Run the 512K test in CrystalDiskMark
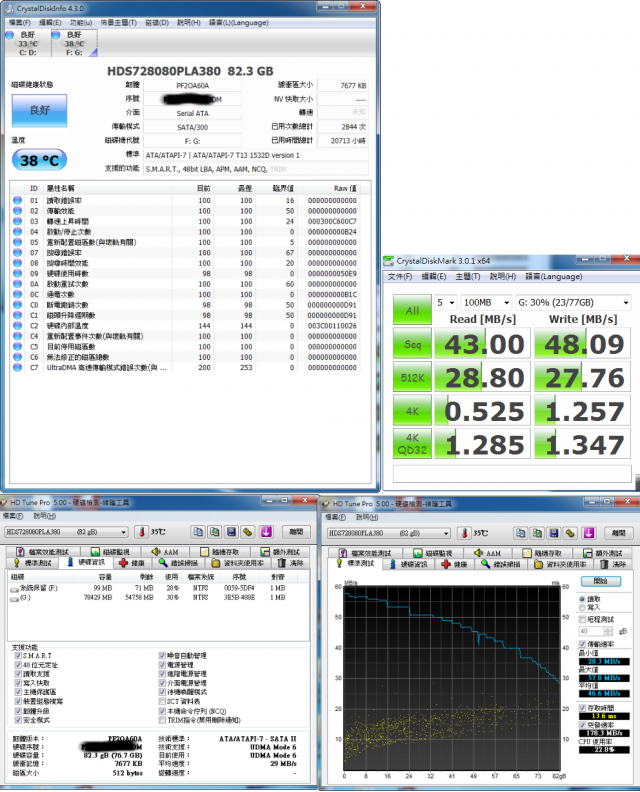This screenshot has height=792, width=640. 412,377
